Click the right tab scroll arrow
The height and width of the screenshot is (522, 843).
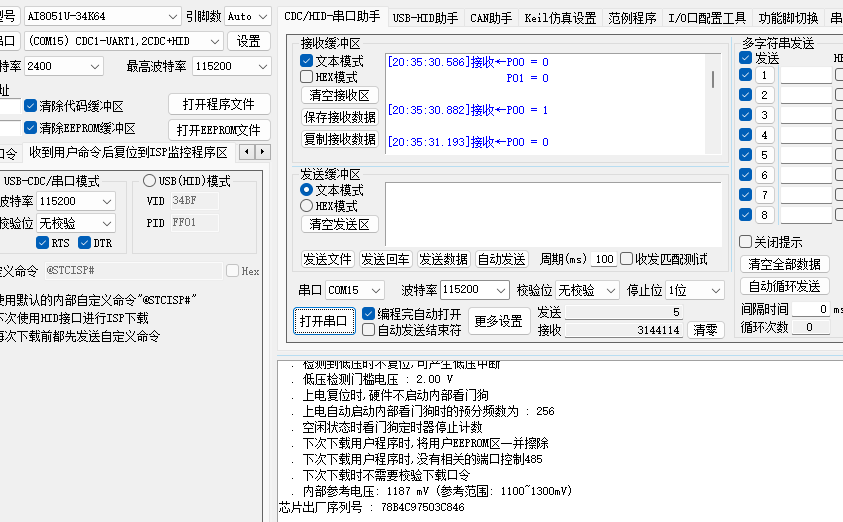262,152
